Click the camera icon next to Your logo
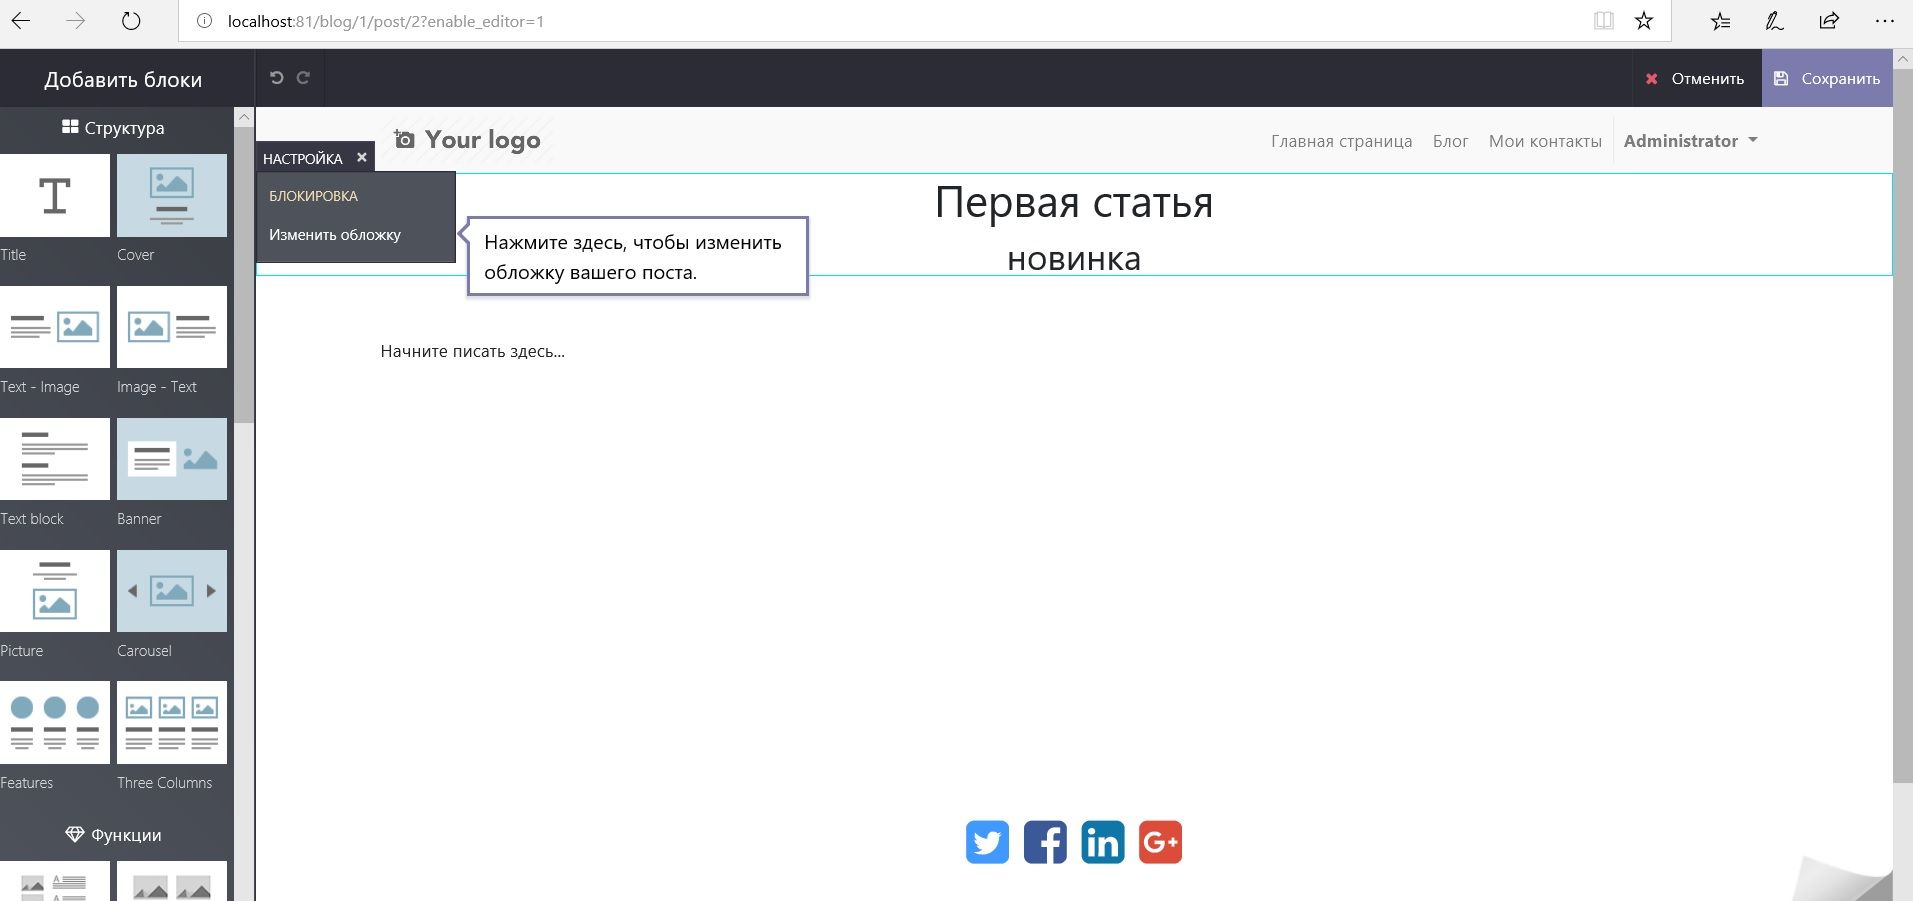The image size is (1913, 901). point(402,139)
